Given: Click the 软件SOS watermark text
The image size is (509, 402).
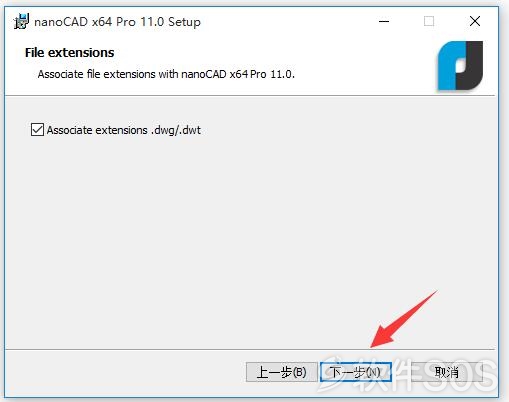Looking at the screenshot, I should (425, 373).
